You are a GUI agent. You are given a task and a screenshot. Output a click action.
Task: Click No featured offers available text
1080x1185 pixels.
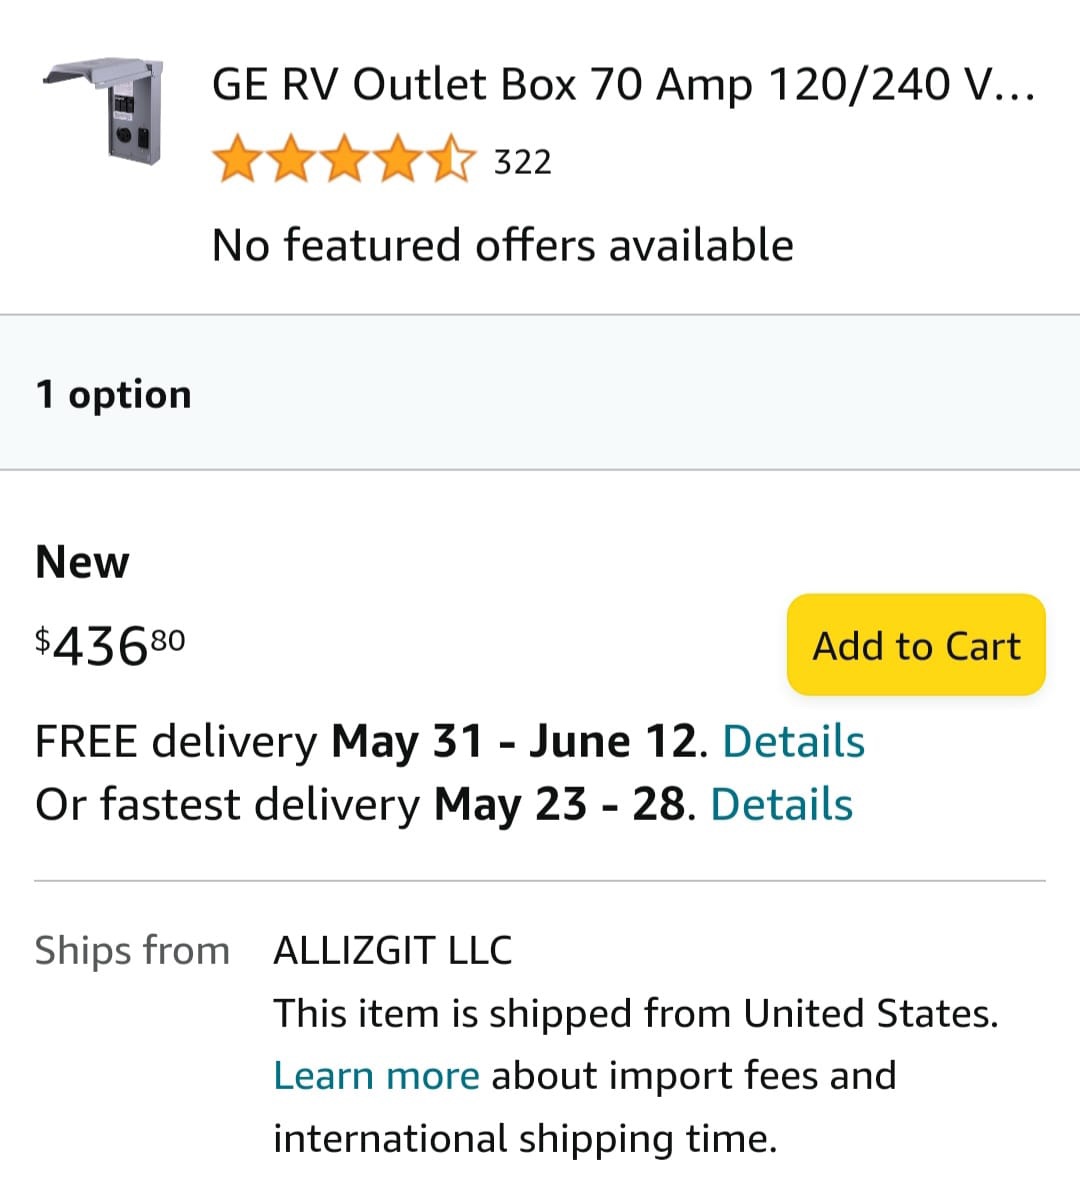click(503, 244)
